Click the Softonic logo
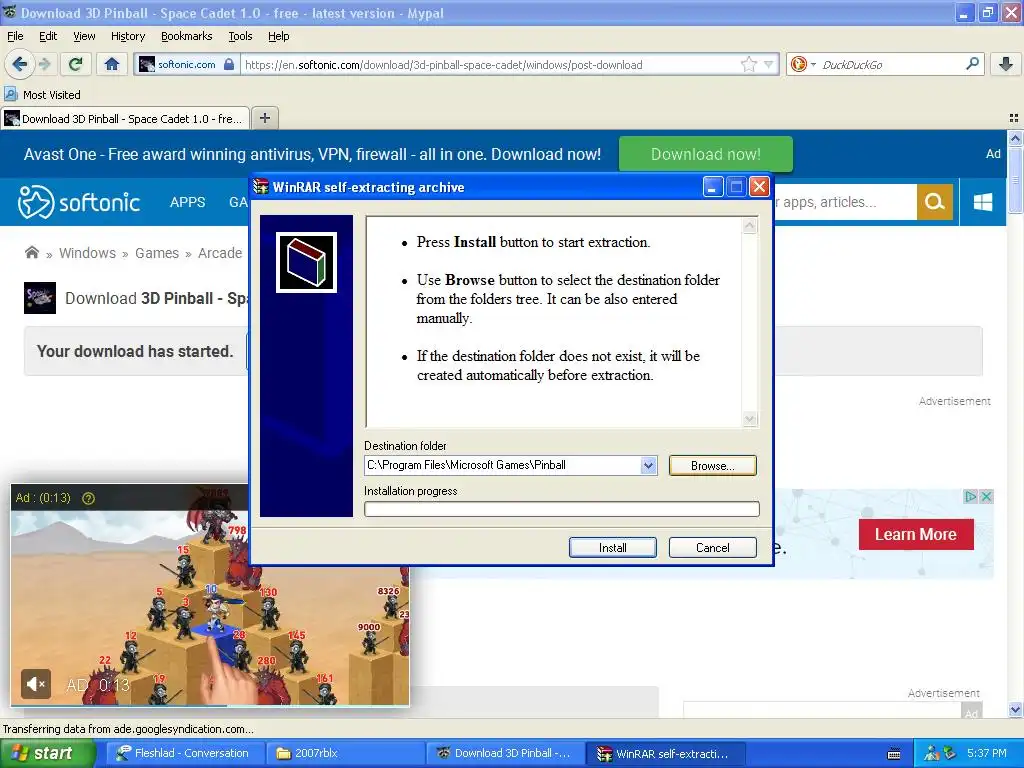Viewport: 1024px width, 768px height. 79,202
